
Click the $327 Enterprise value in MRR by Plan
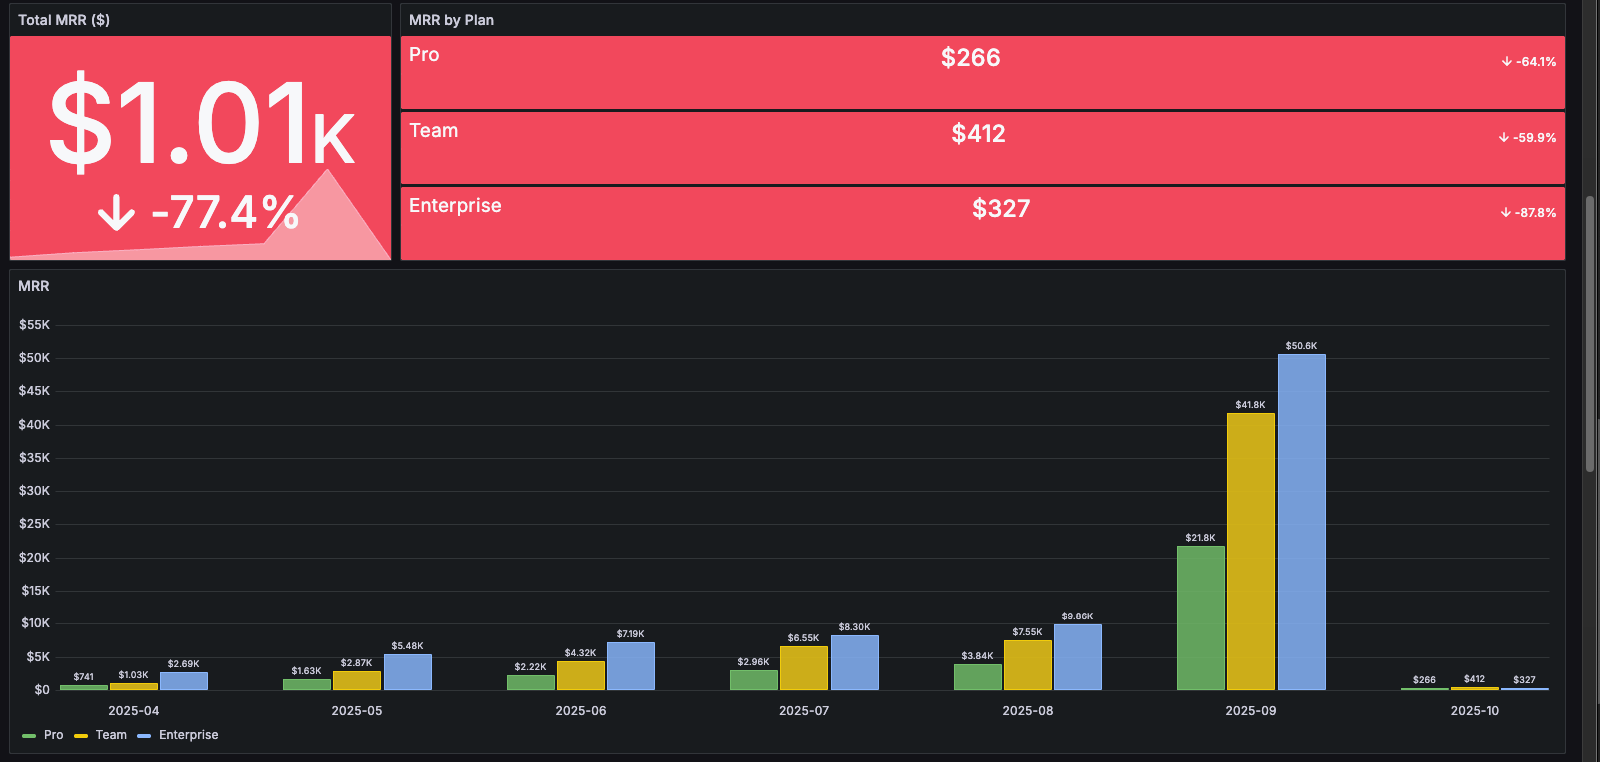click(x=1001, y=209)
